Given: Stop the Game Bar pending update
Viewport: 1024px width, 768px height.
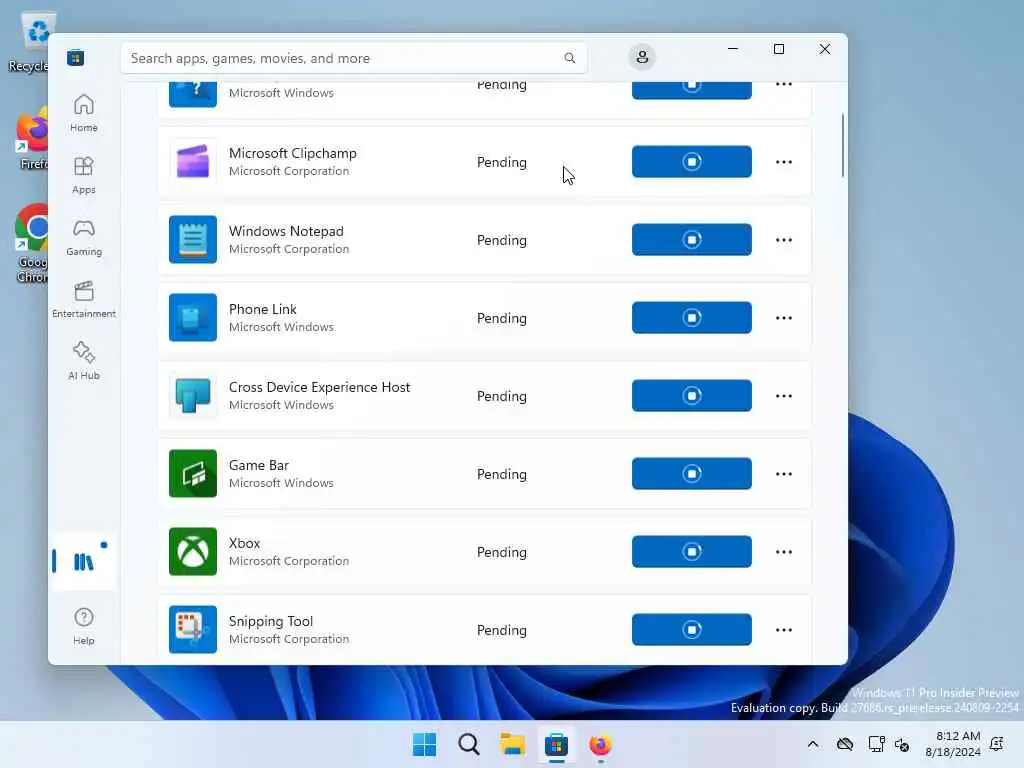Looking at the screenshot, I should 692,473.
